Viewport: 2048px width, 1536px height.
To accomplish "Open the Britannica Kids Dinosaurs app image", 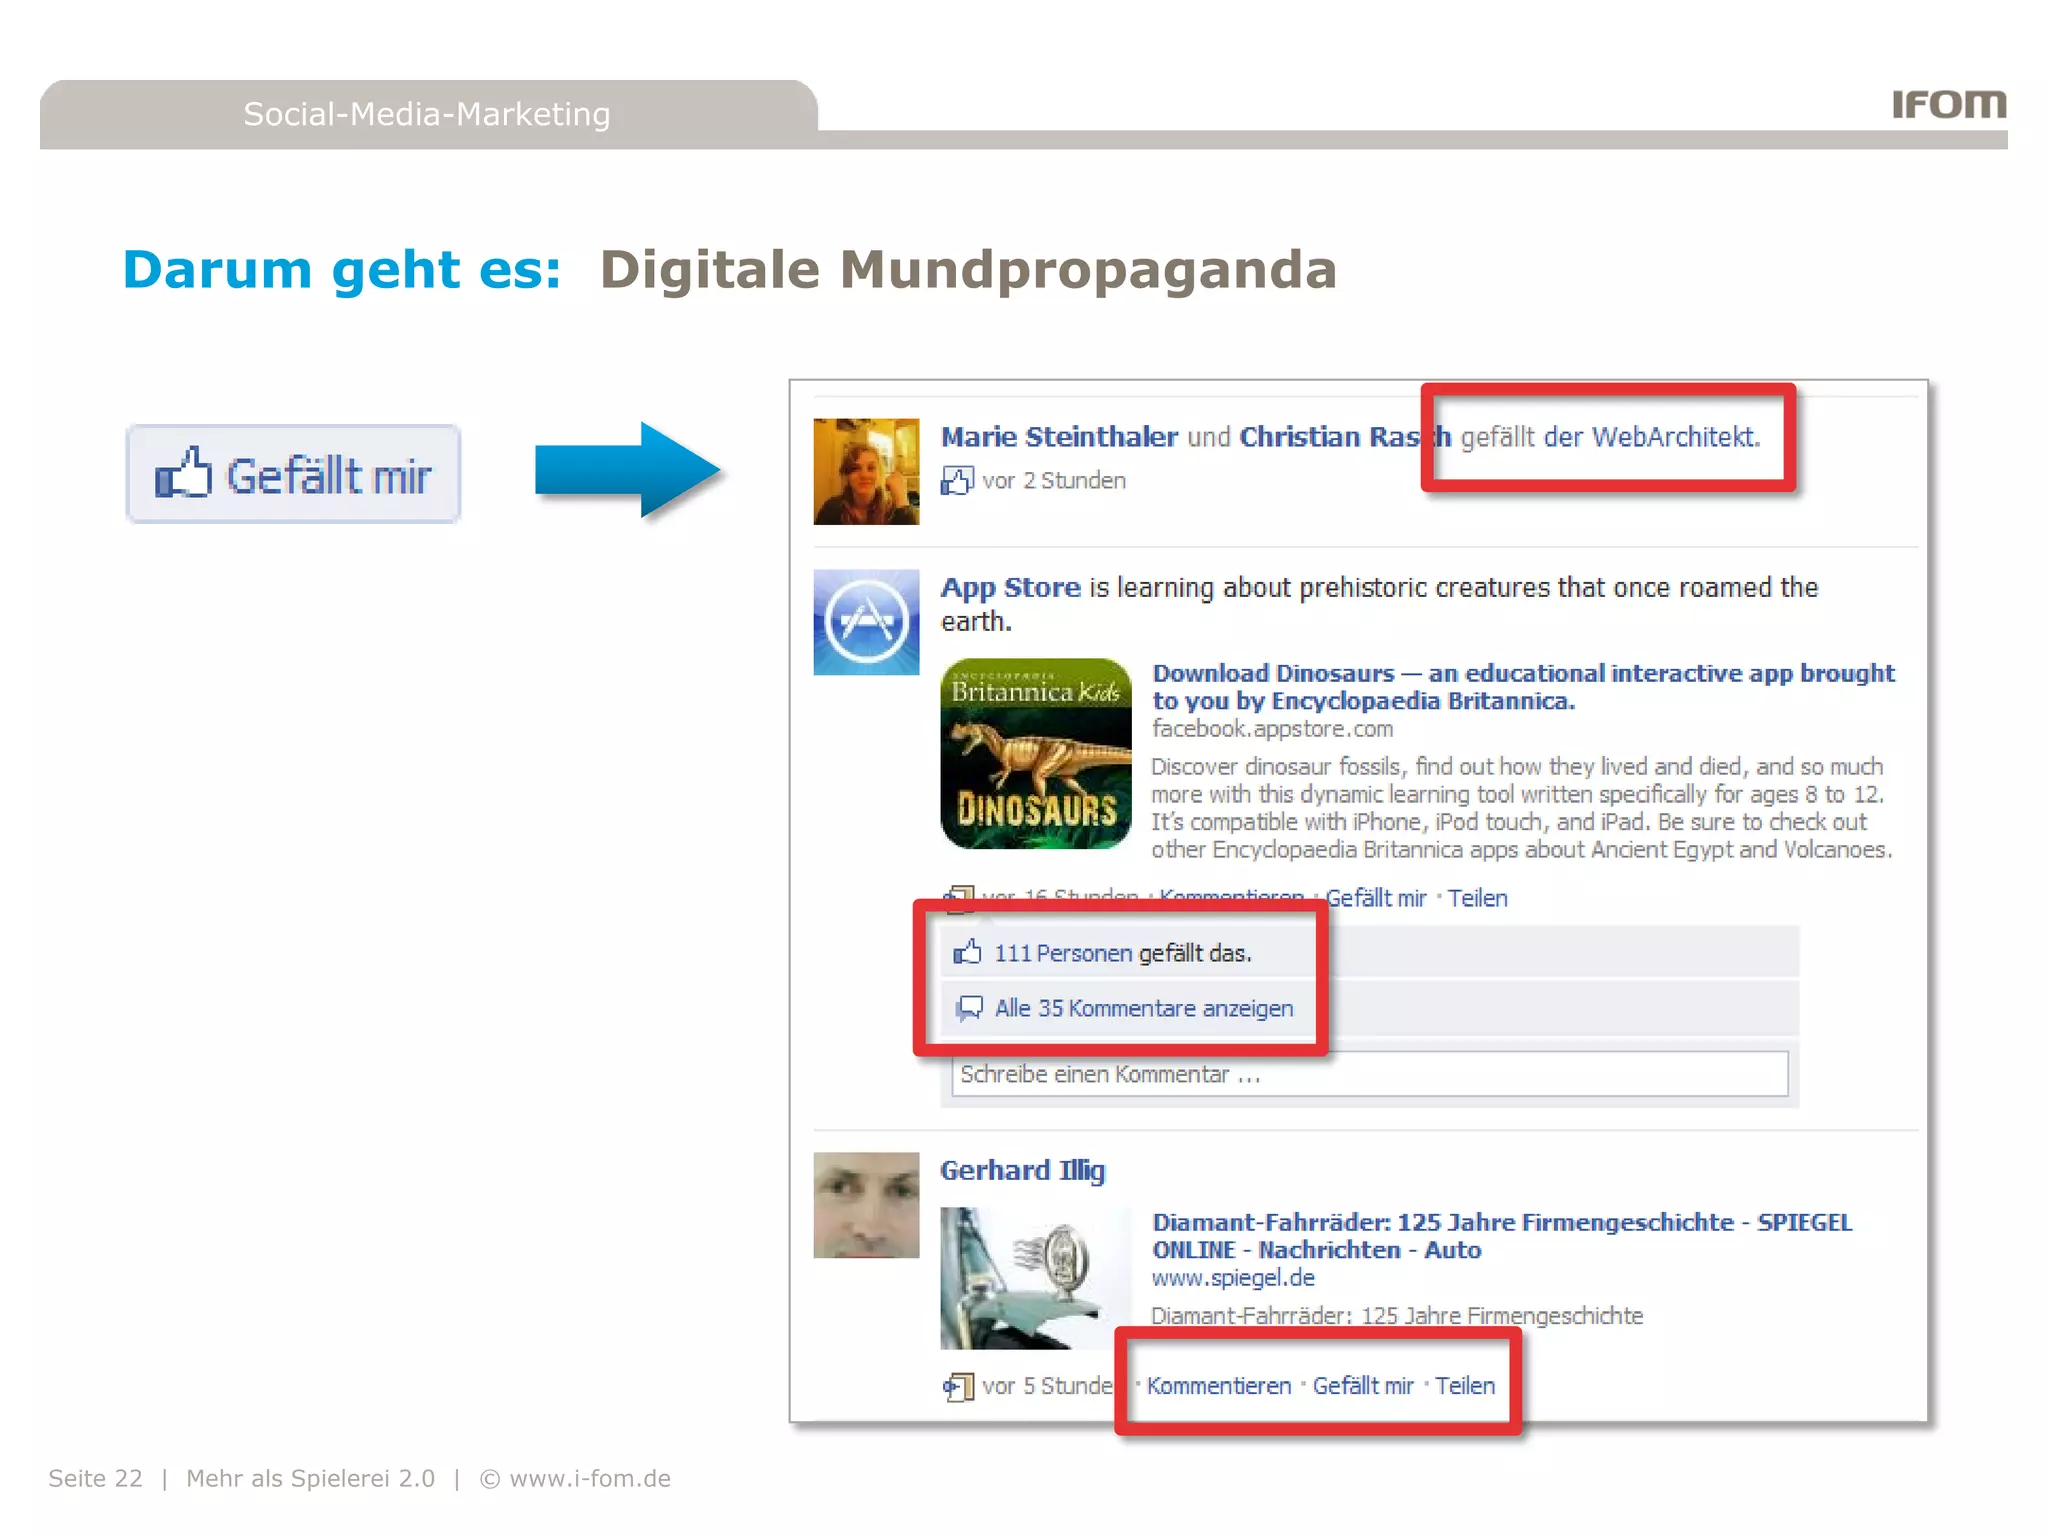I will 1036,754.
